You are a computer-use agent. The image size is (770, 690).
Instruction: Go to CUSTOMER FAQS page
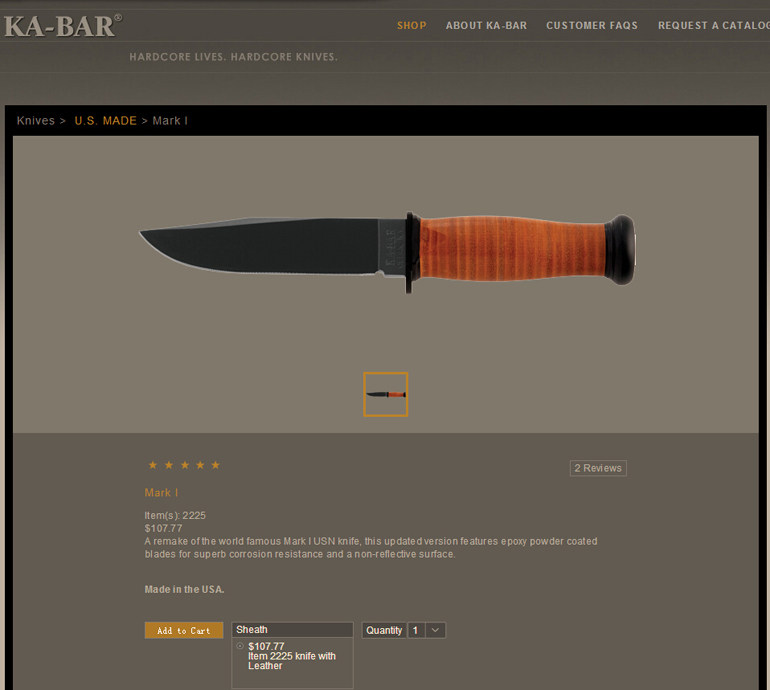592,26
